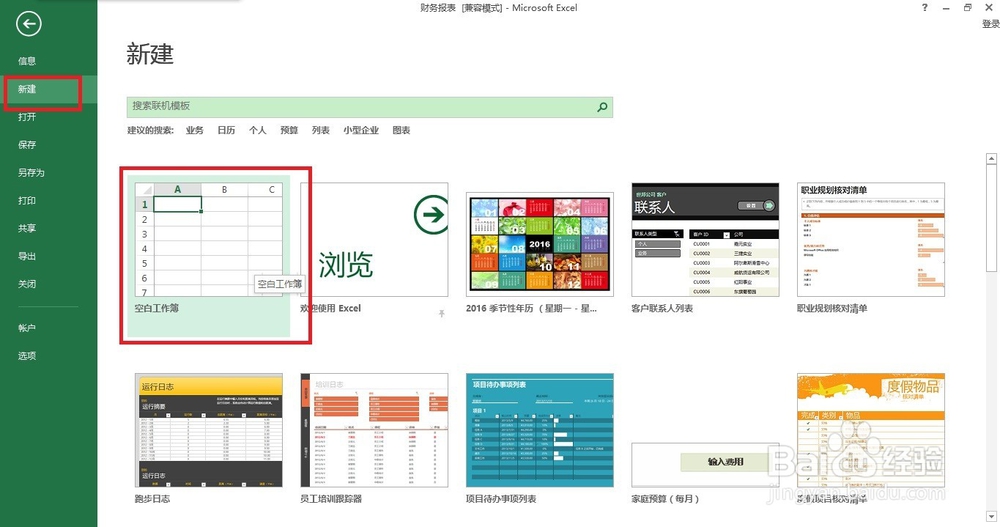Viewport: 1000px width, 527px height.
Task: Search suggested category 日历
Action: (x=226, y=130)
